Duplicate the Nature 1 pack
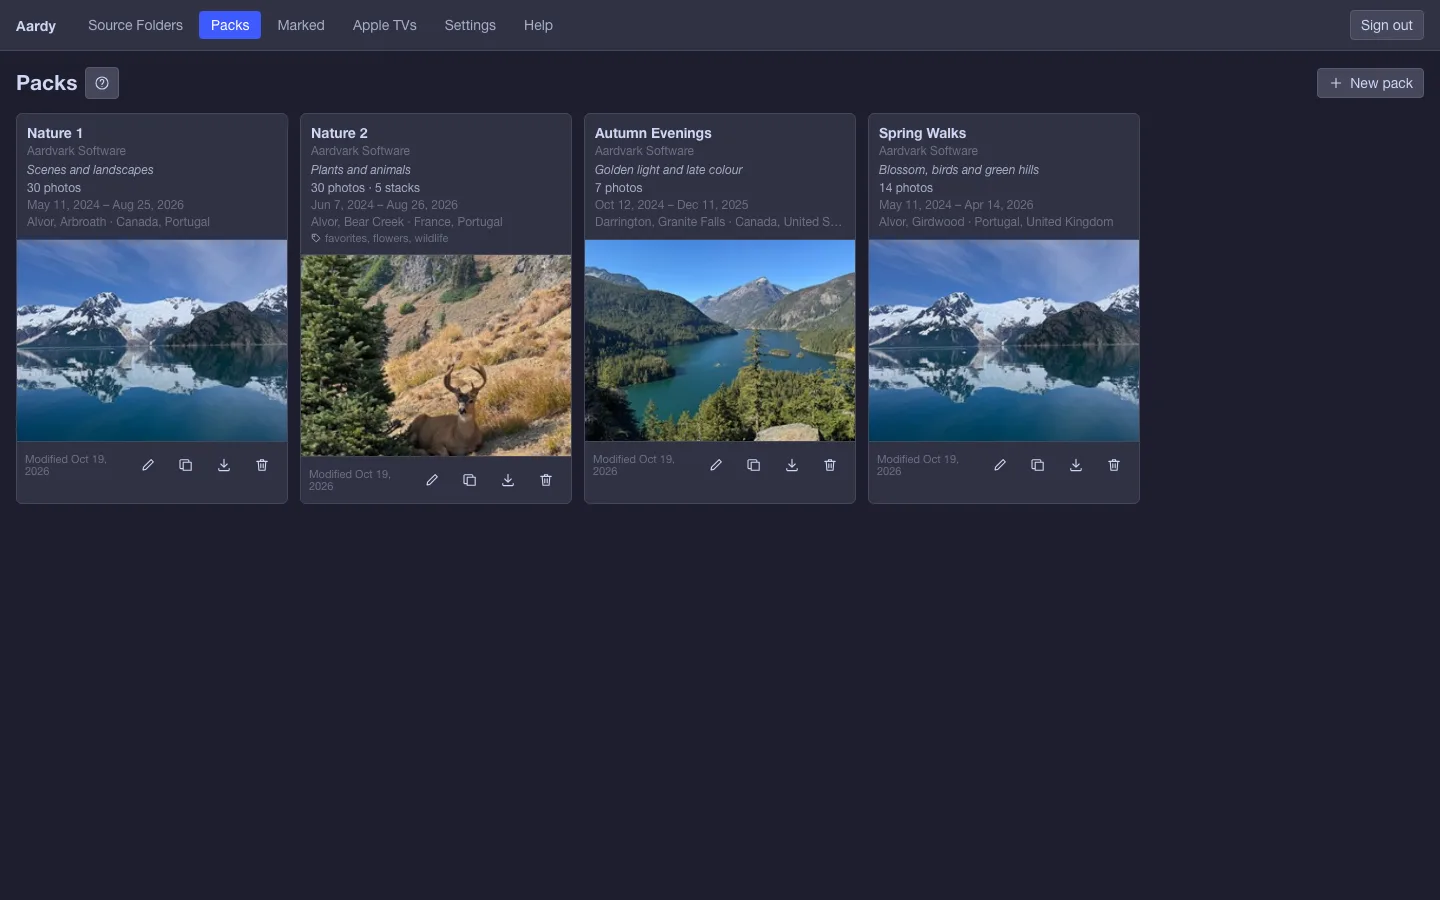Image resolution: width=1440 pixels, height=900 pixels. click(186, 465)
